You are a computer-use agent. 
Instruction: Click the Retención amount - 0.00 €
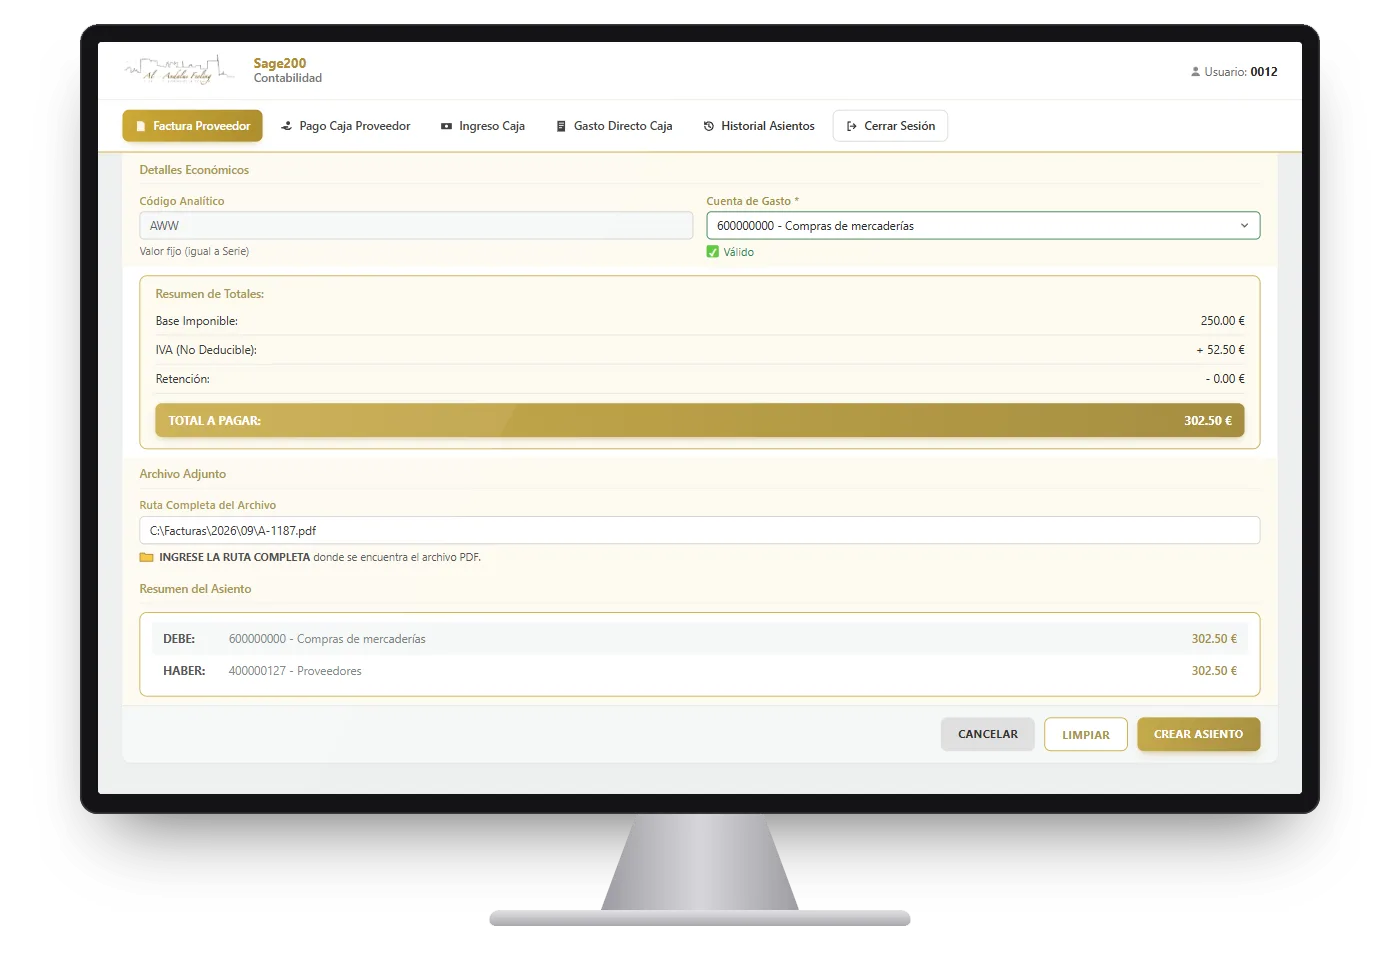1225,379
